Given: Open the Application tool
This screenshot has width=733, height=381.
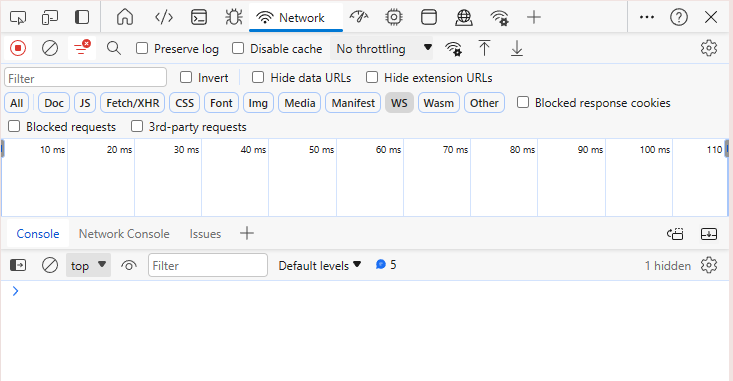Looking at the screenshot, I should click(429, 18).
